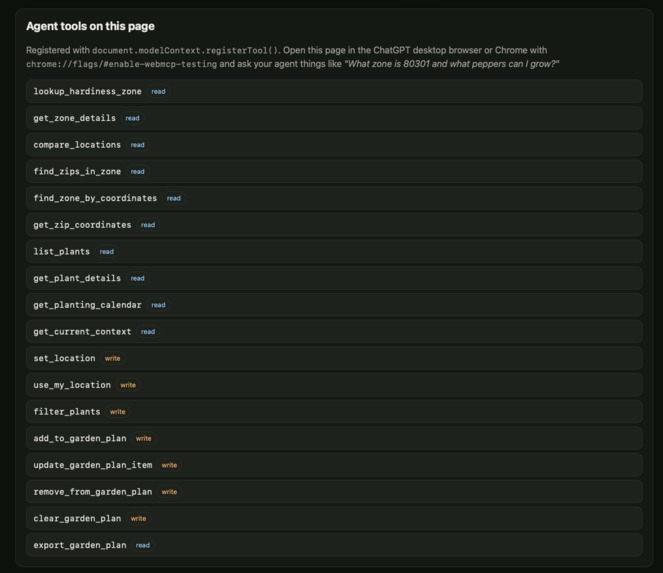Select find_zone_by_coordinates tool name

tap(95, 198)
